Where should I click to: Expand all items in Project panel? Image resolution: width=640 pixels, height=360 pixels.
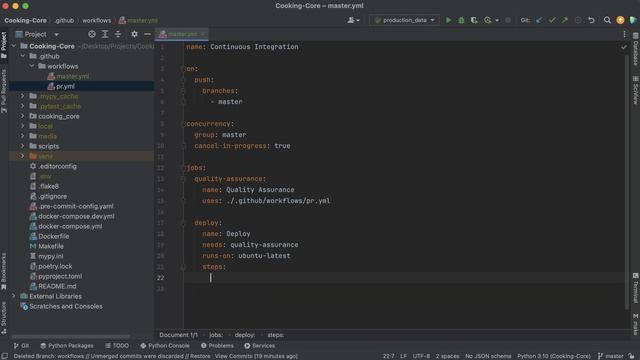105,34
